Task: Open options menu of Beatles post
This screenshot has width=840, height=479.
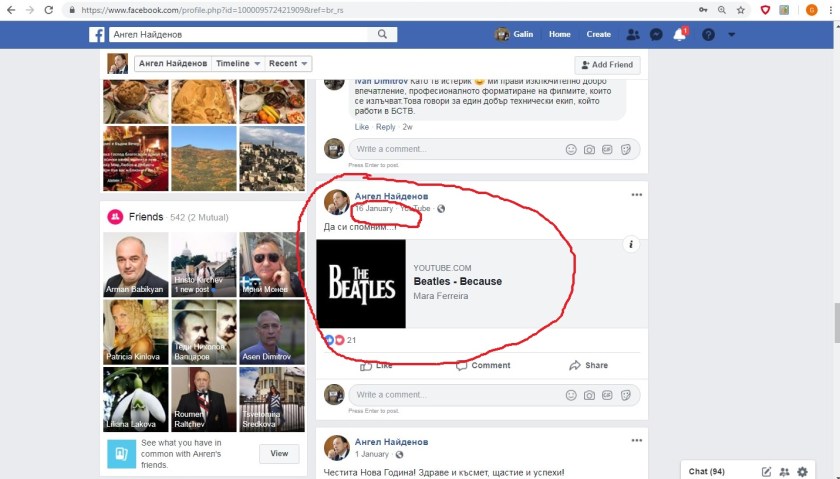Action: (x=636, y=195)
